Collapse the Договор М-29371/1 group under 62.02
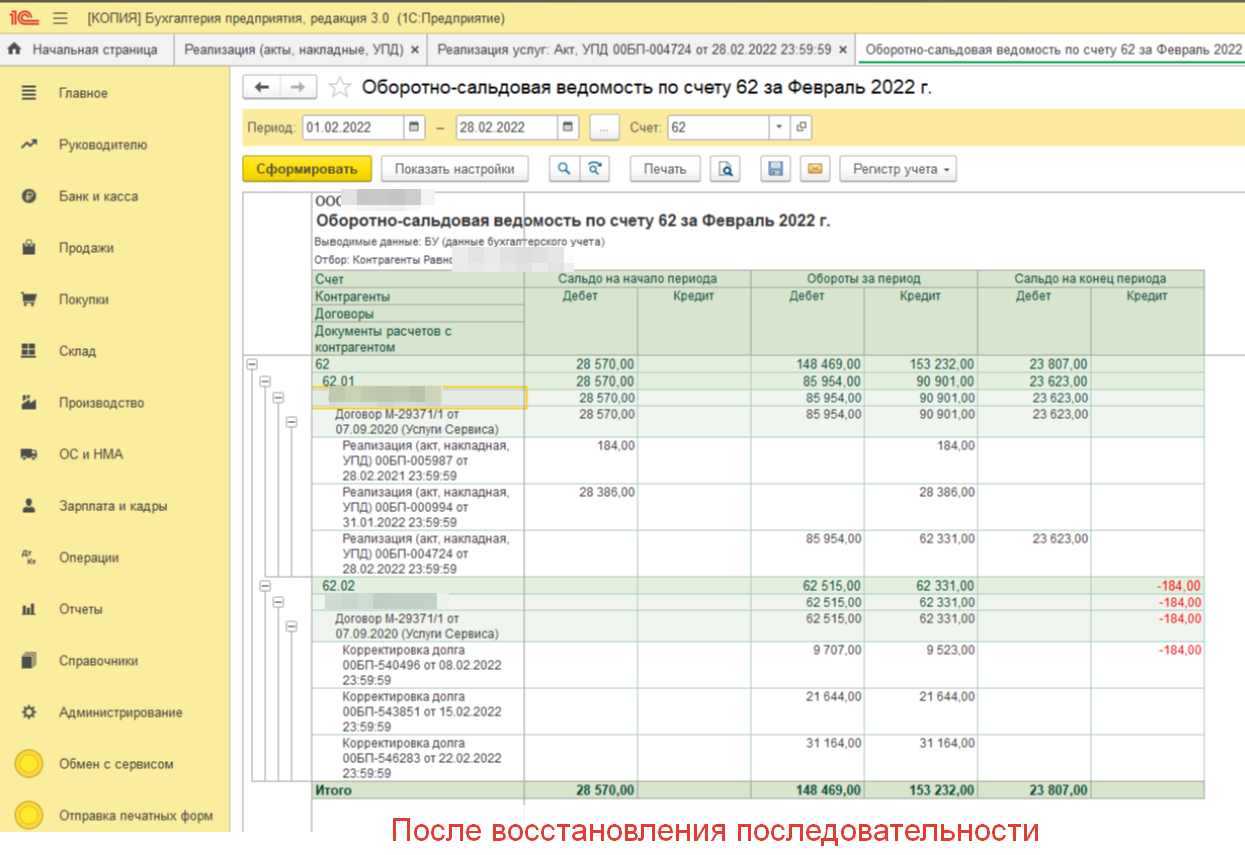This screenshot has width=1245, height=855. [291, 627]
